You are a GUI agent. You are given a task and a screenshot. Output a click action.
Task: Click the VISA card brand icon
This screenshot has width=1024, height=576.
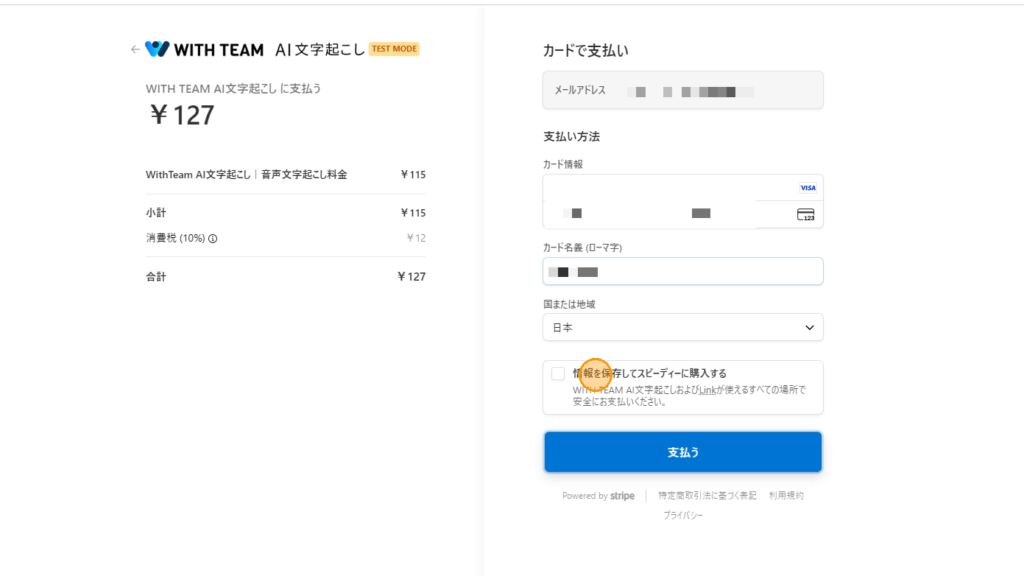(807, 188)
